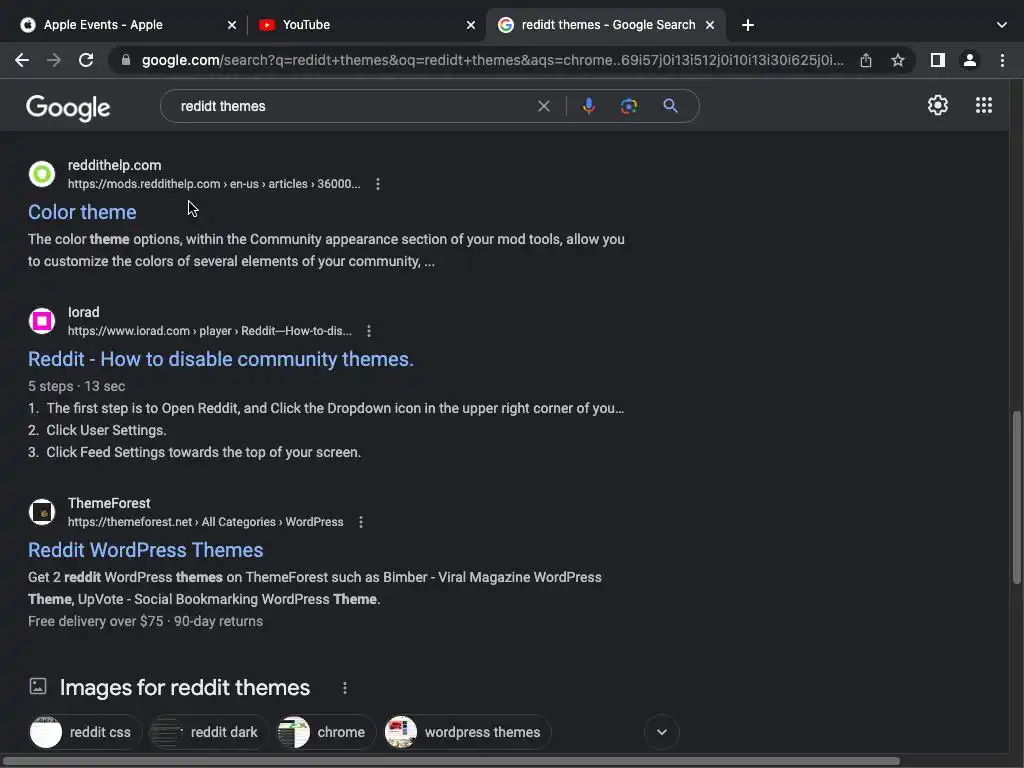This screenshot has height=768, width=1024.
Task: Select the chrome image chip
Action: (x=326, y=732)
